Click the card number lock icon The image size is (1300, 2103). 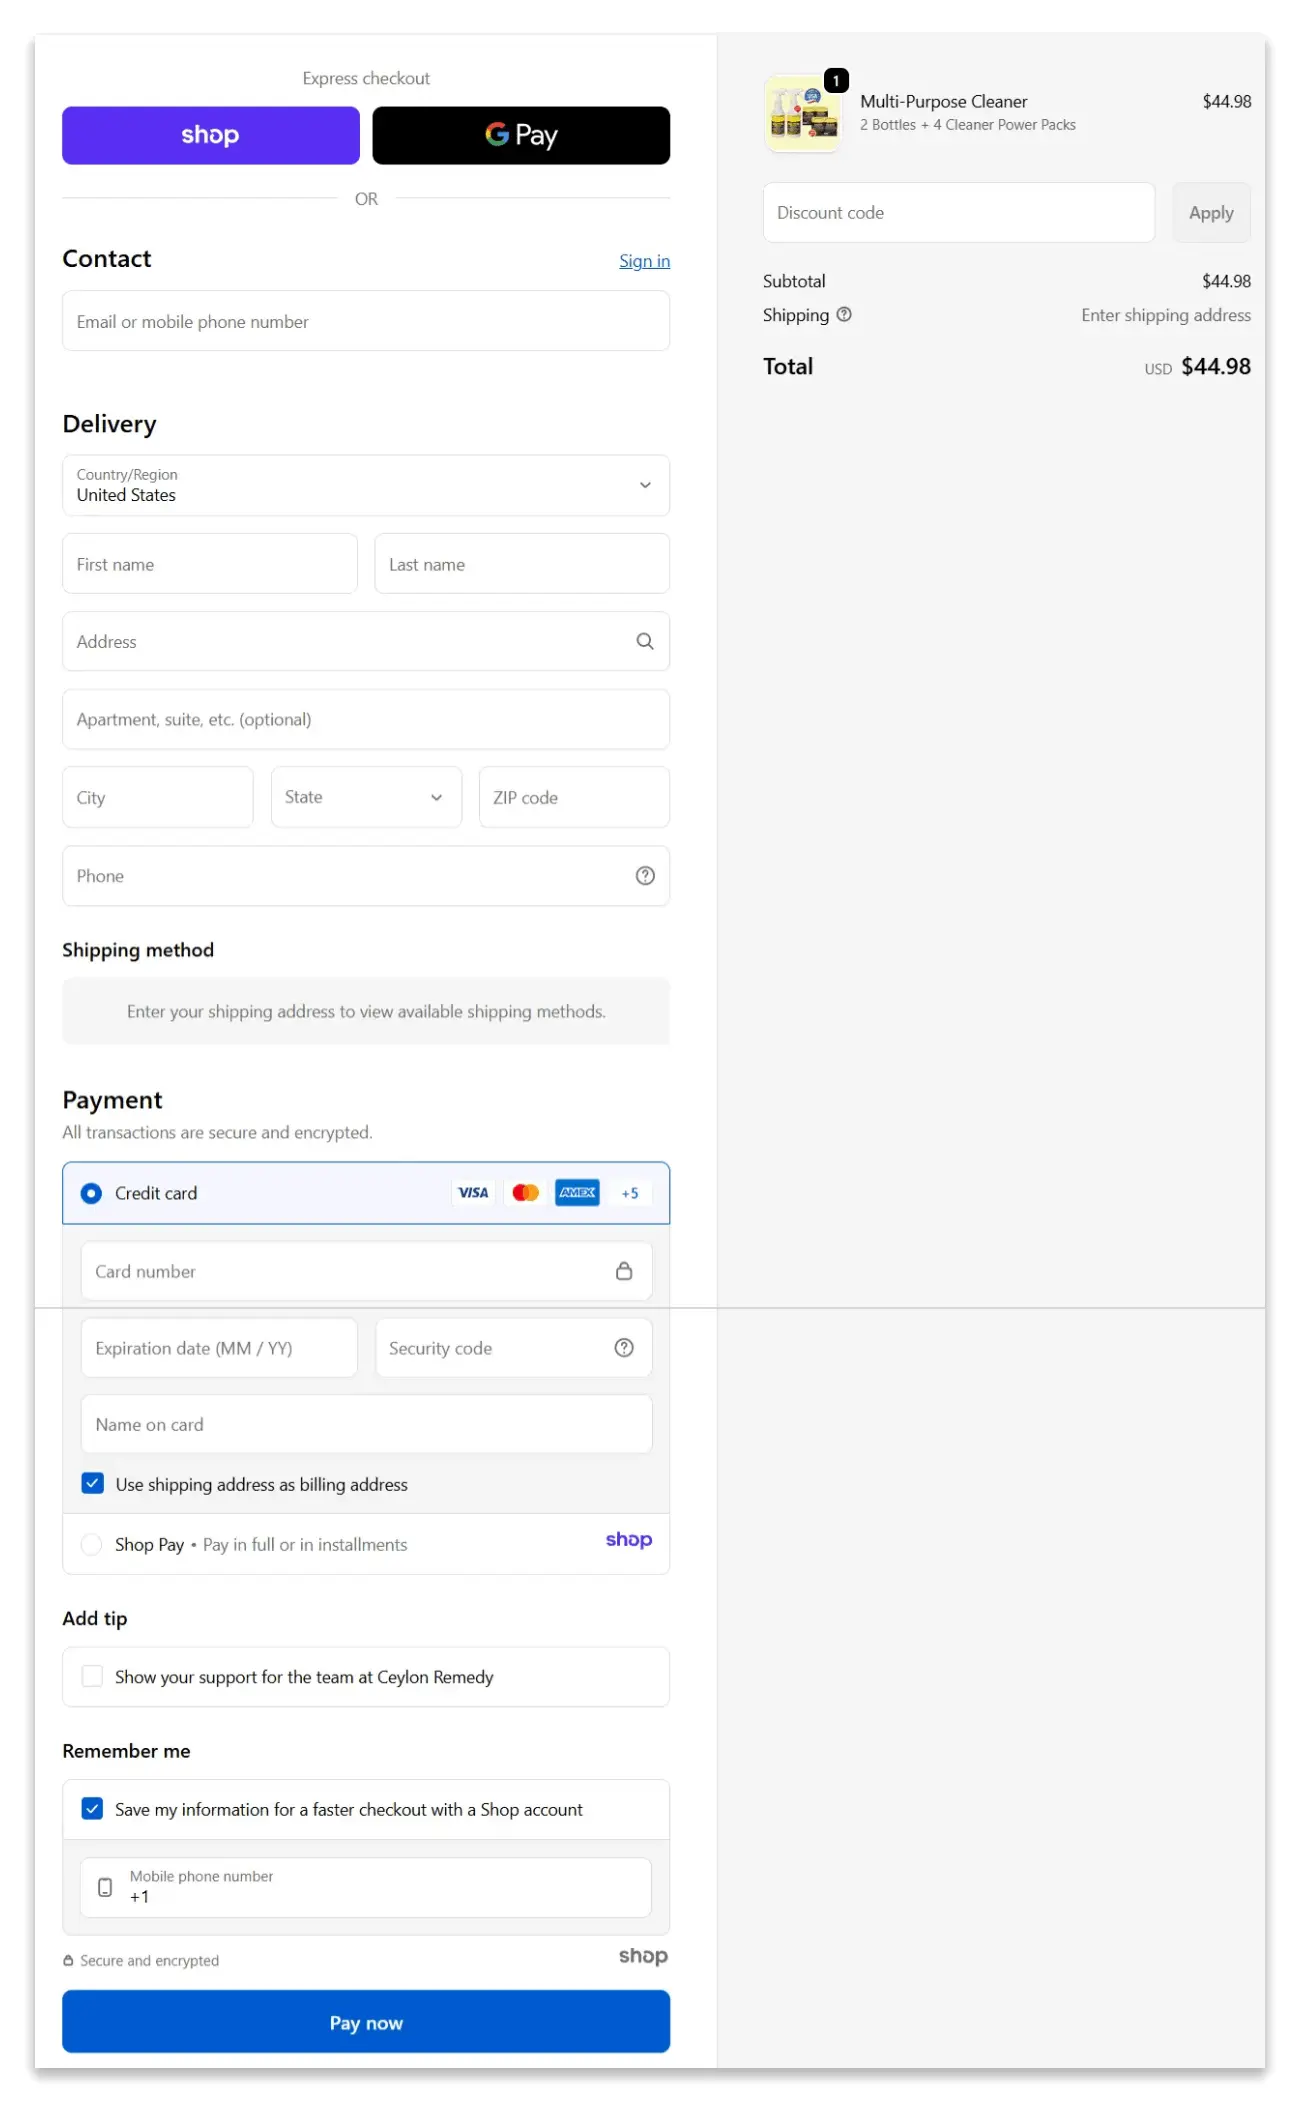(624, 1271)
